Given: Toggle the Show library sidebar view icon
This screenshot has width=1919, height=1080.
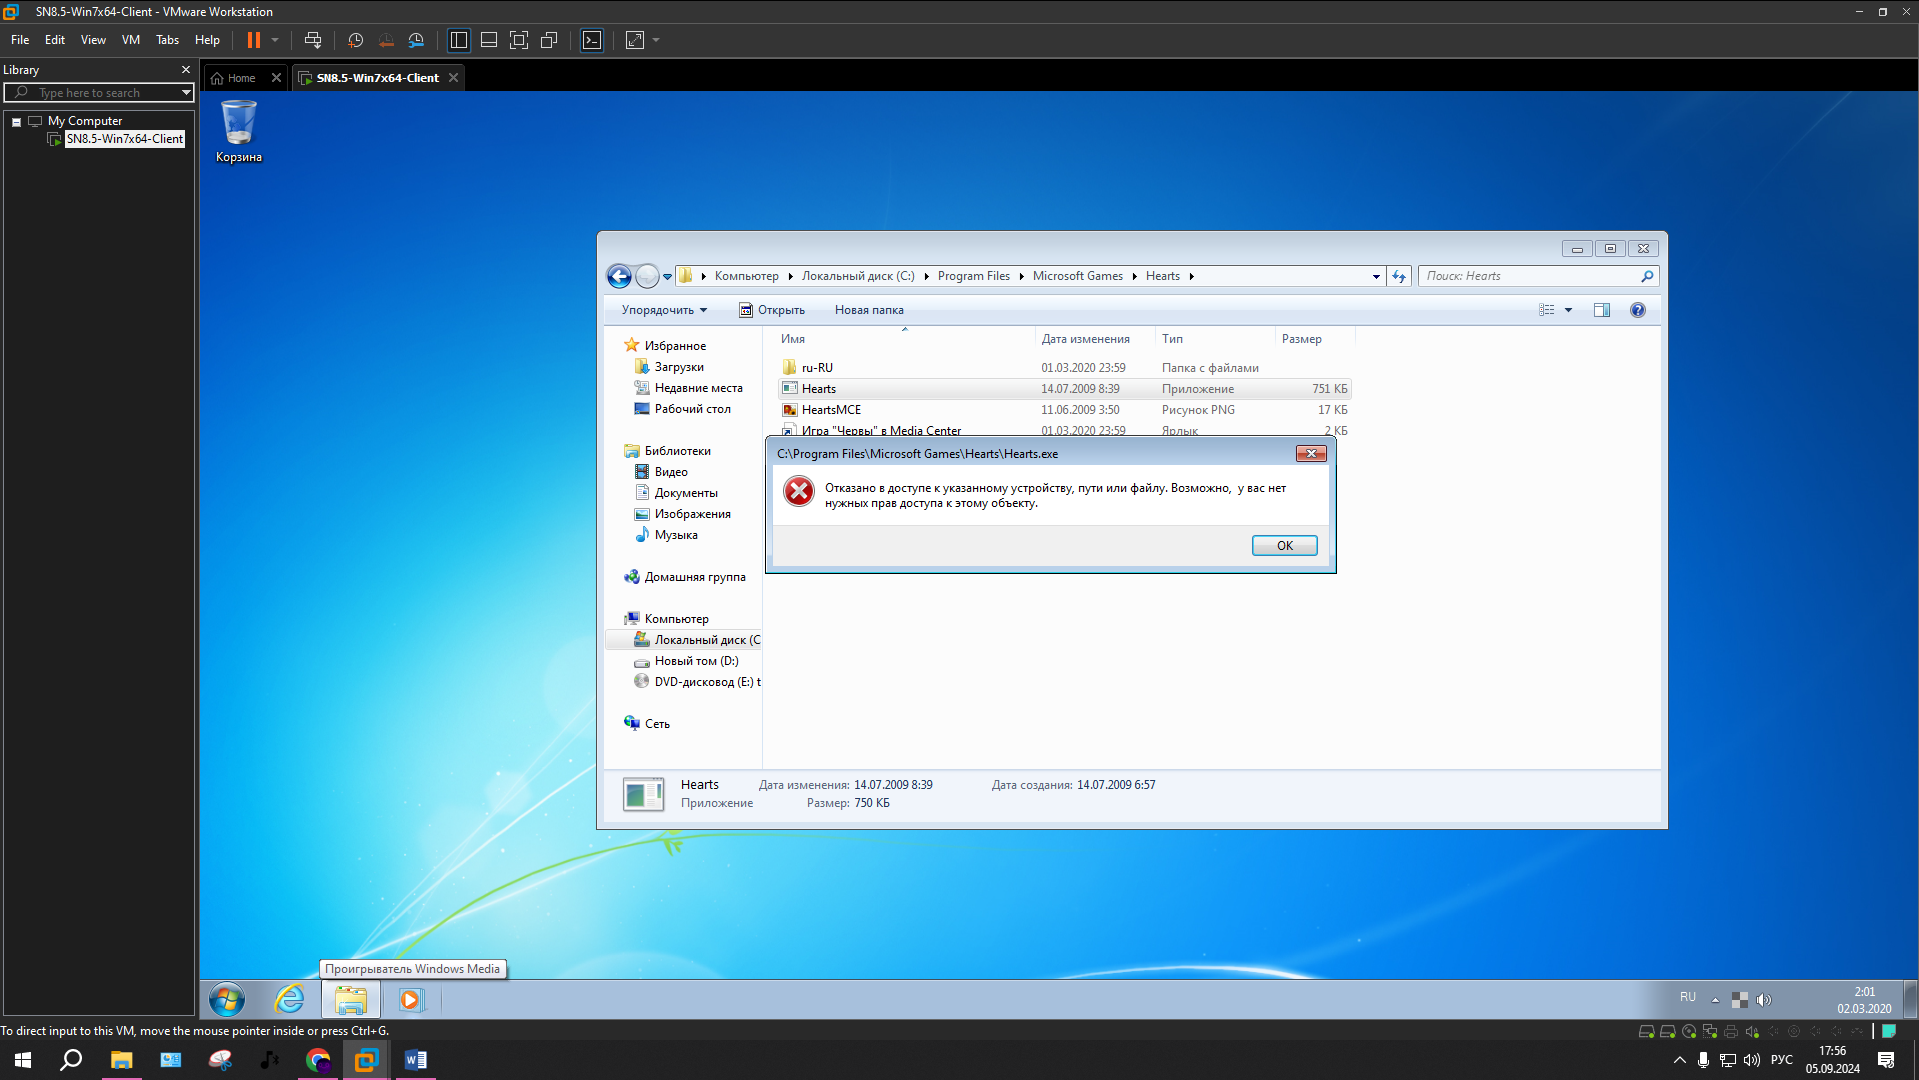Looking at the screenshot, I should click(x=459, y=40).
